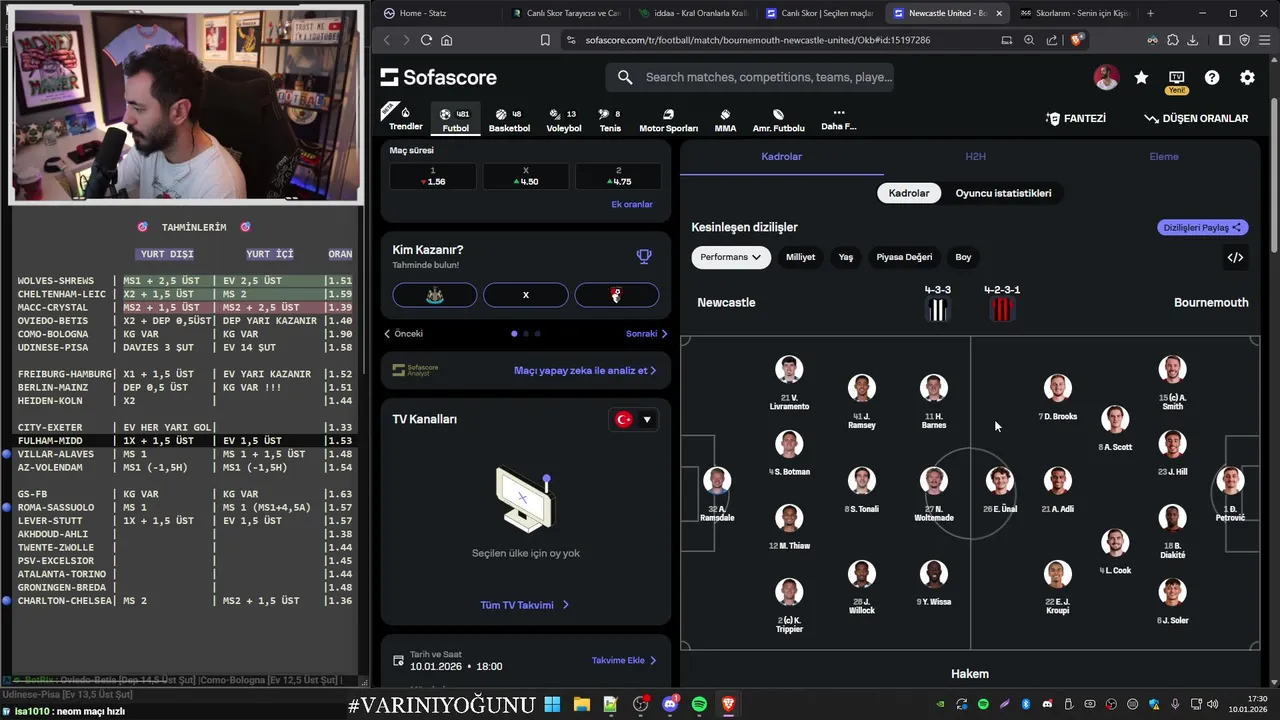1280x720 pixels.
Task: Open the FANTEZİ link
Action: pos(1076,118)
